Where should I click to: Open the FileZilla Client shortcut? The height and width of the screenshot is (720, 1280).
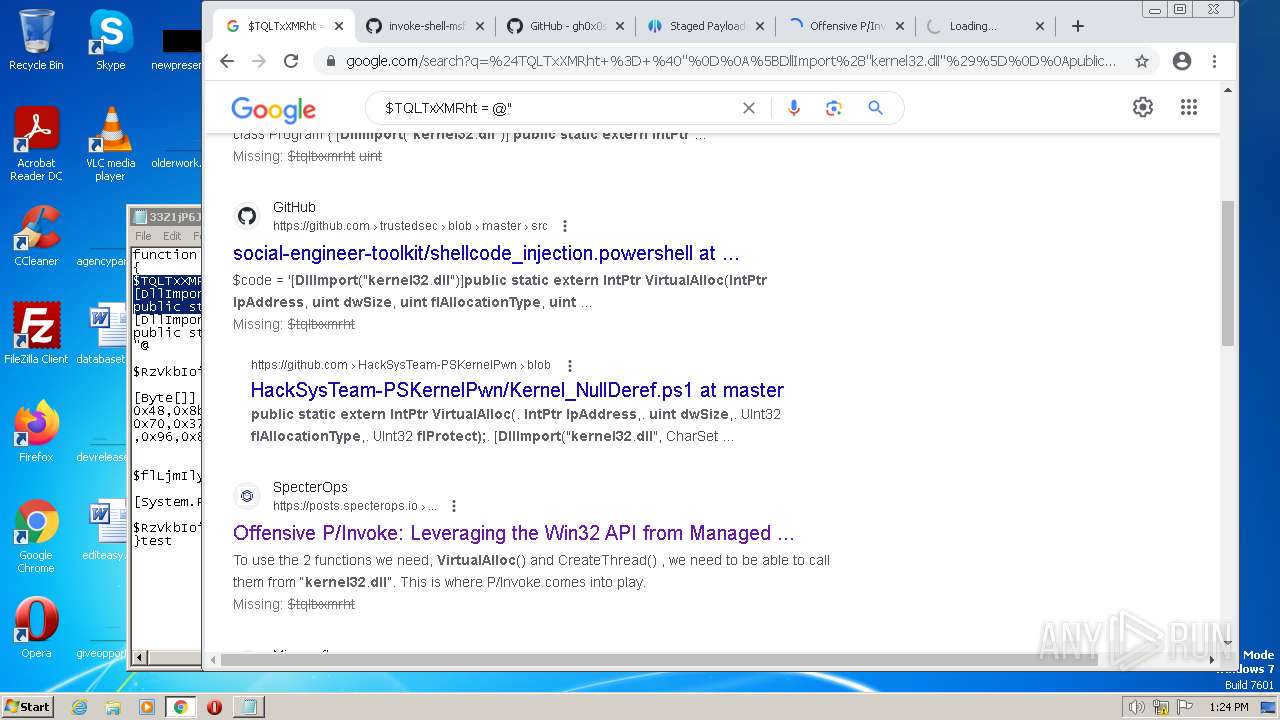tap(36, 334)
